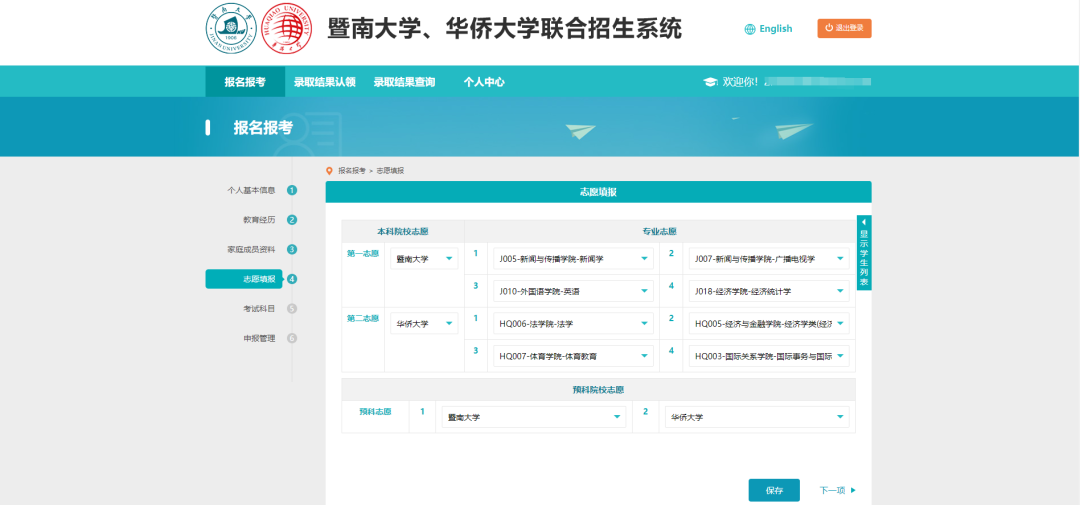Click the 报名报考 breadcrumb link

click(x=352, y=170)
